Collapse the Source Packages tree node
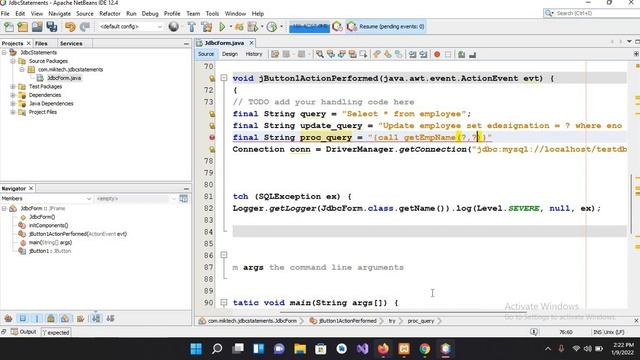The height and width of the screenshot is (360, 640). 13,61
